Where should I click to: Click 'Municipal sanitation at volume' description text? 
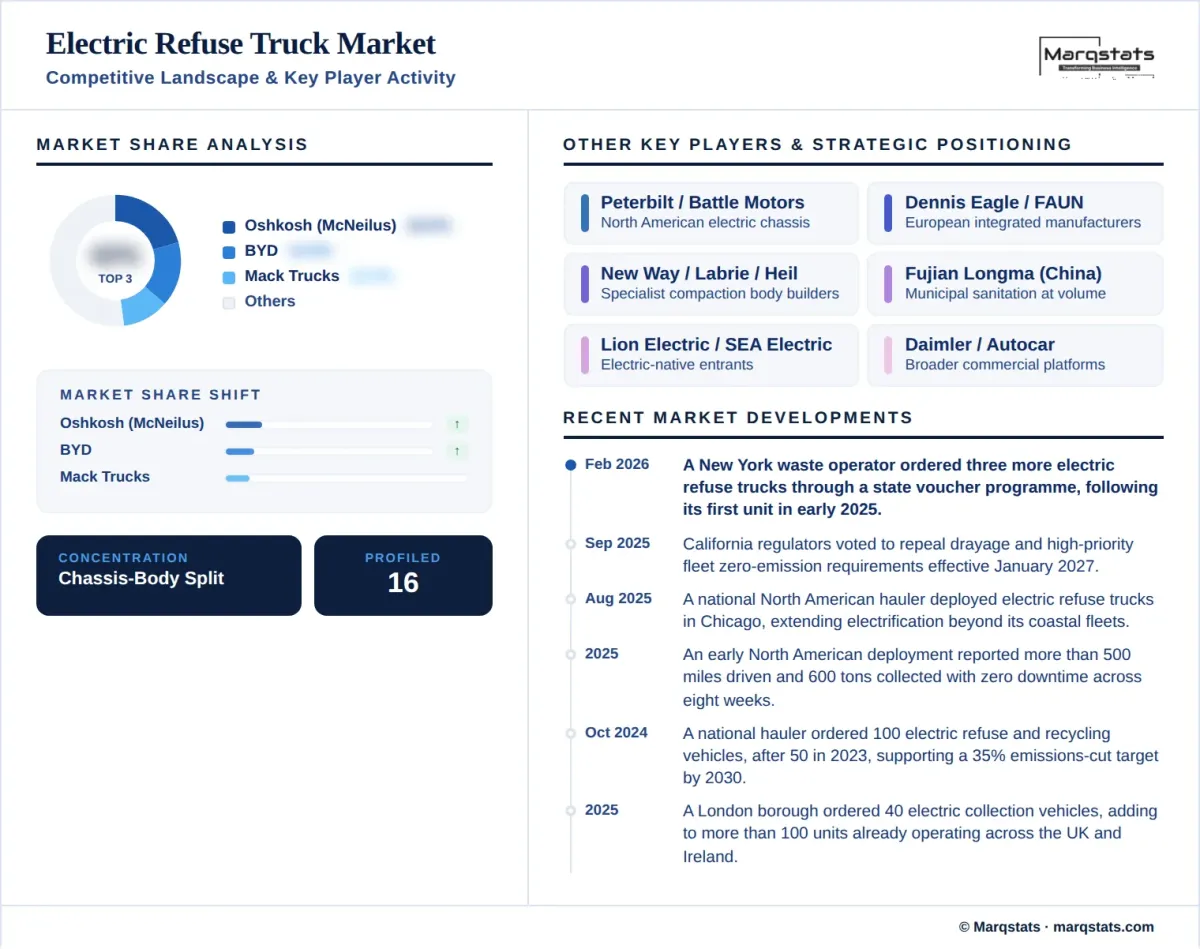(1005, 294)
